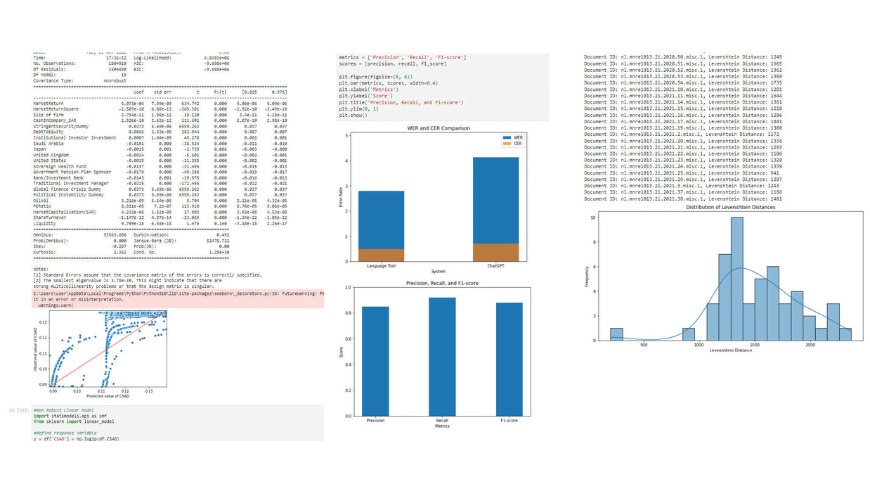870x493 pixels.
Task: Click the 'Precision, Recall, and F1-score' chart title
Action: 435,281
